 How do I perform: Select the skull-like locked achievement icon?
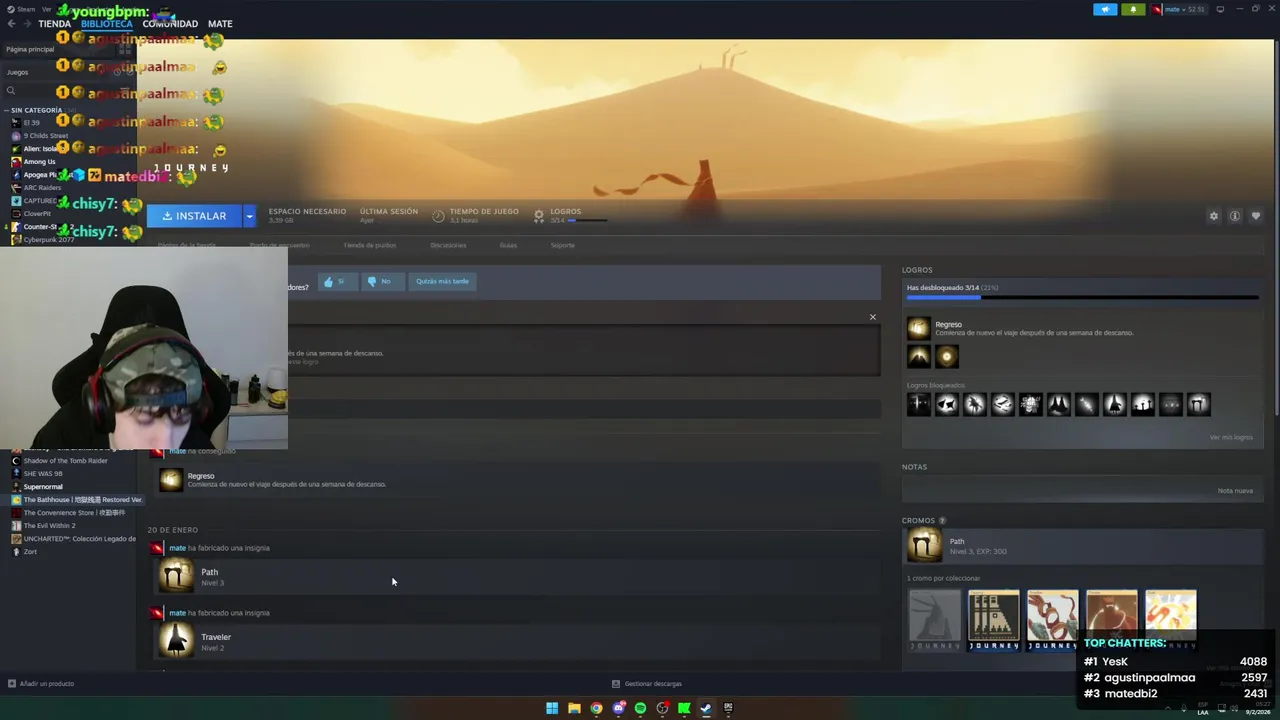click(1030, 404)
